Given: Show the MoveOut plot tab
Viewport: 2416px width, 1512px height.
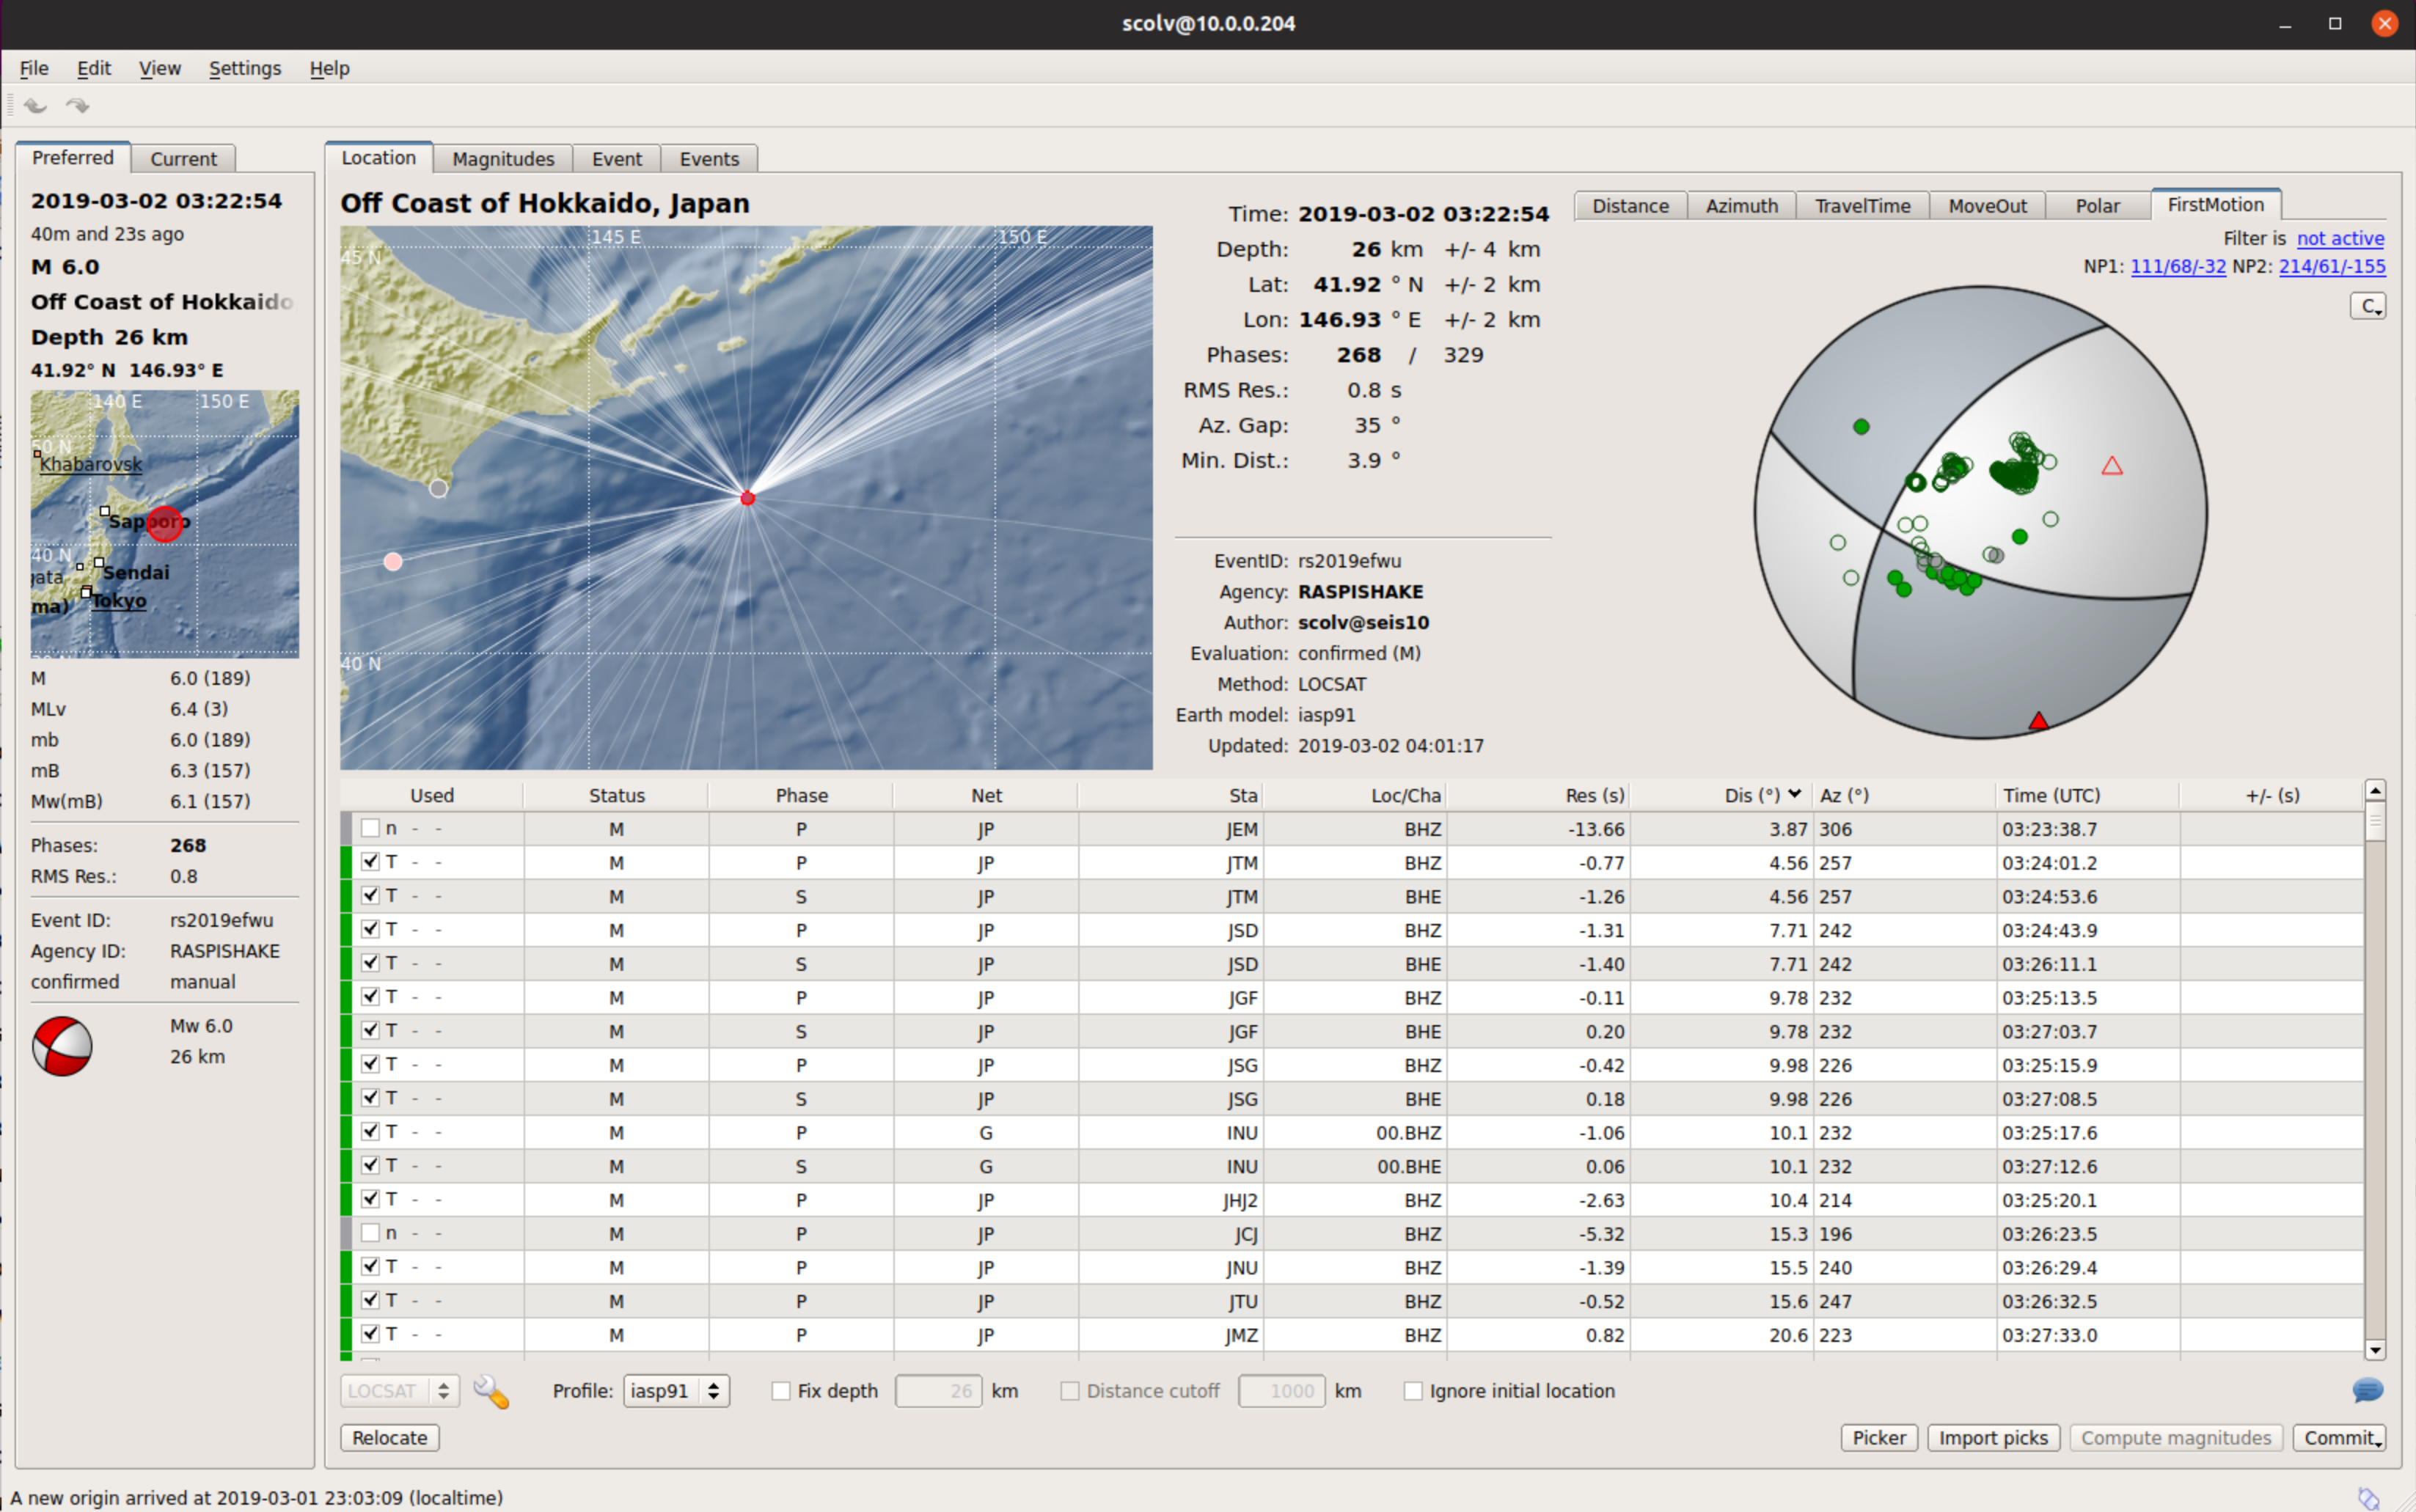Looking at the screenshot, I should (x=1987, y=206).
